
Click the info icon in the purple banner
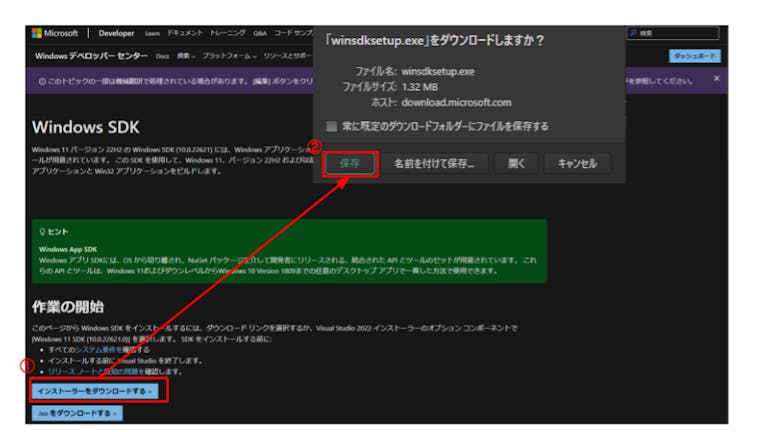coord(42,81)
